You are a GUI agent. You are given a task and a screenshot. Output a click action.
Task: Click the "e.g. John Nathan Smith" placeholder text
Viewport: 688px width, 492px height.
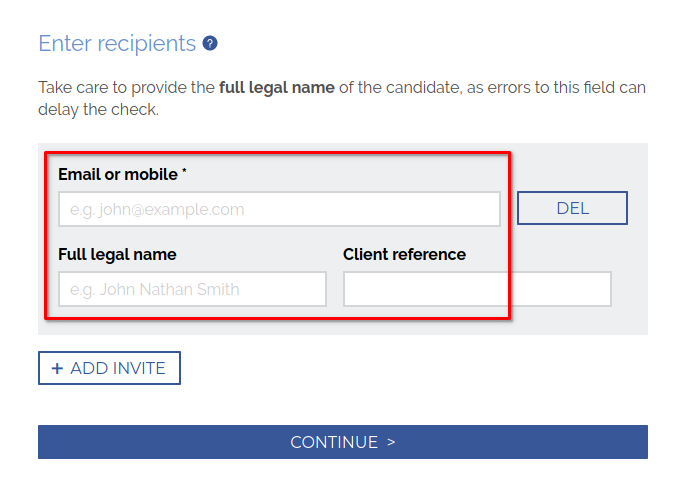pyautogui.click(x=155, y=290)
